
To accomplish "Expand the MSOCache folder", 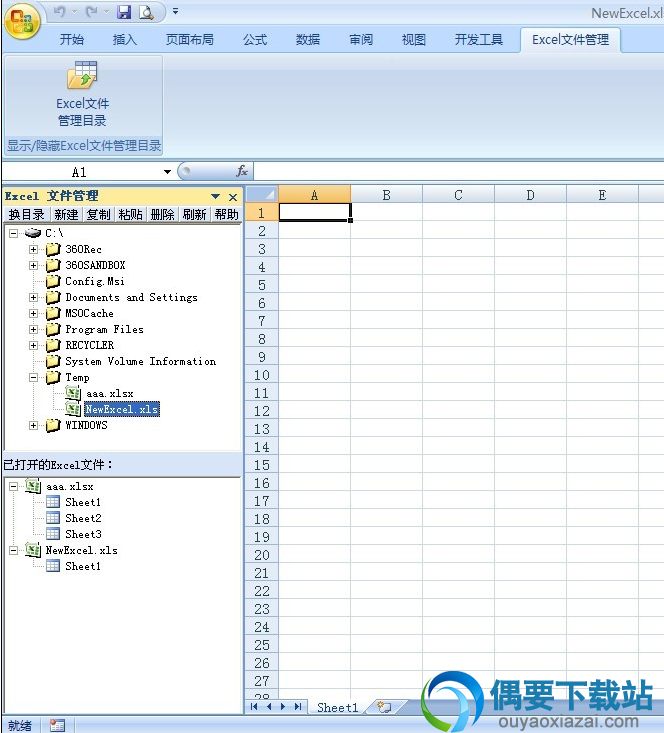I will pos(33,313).
